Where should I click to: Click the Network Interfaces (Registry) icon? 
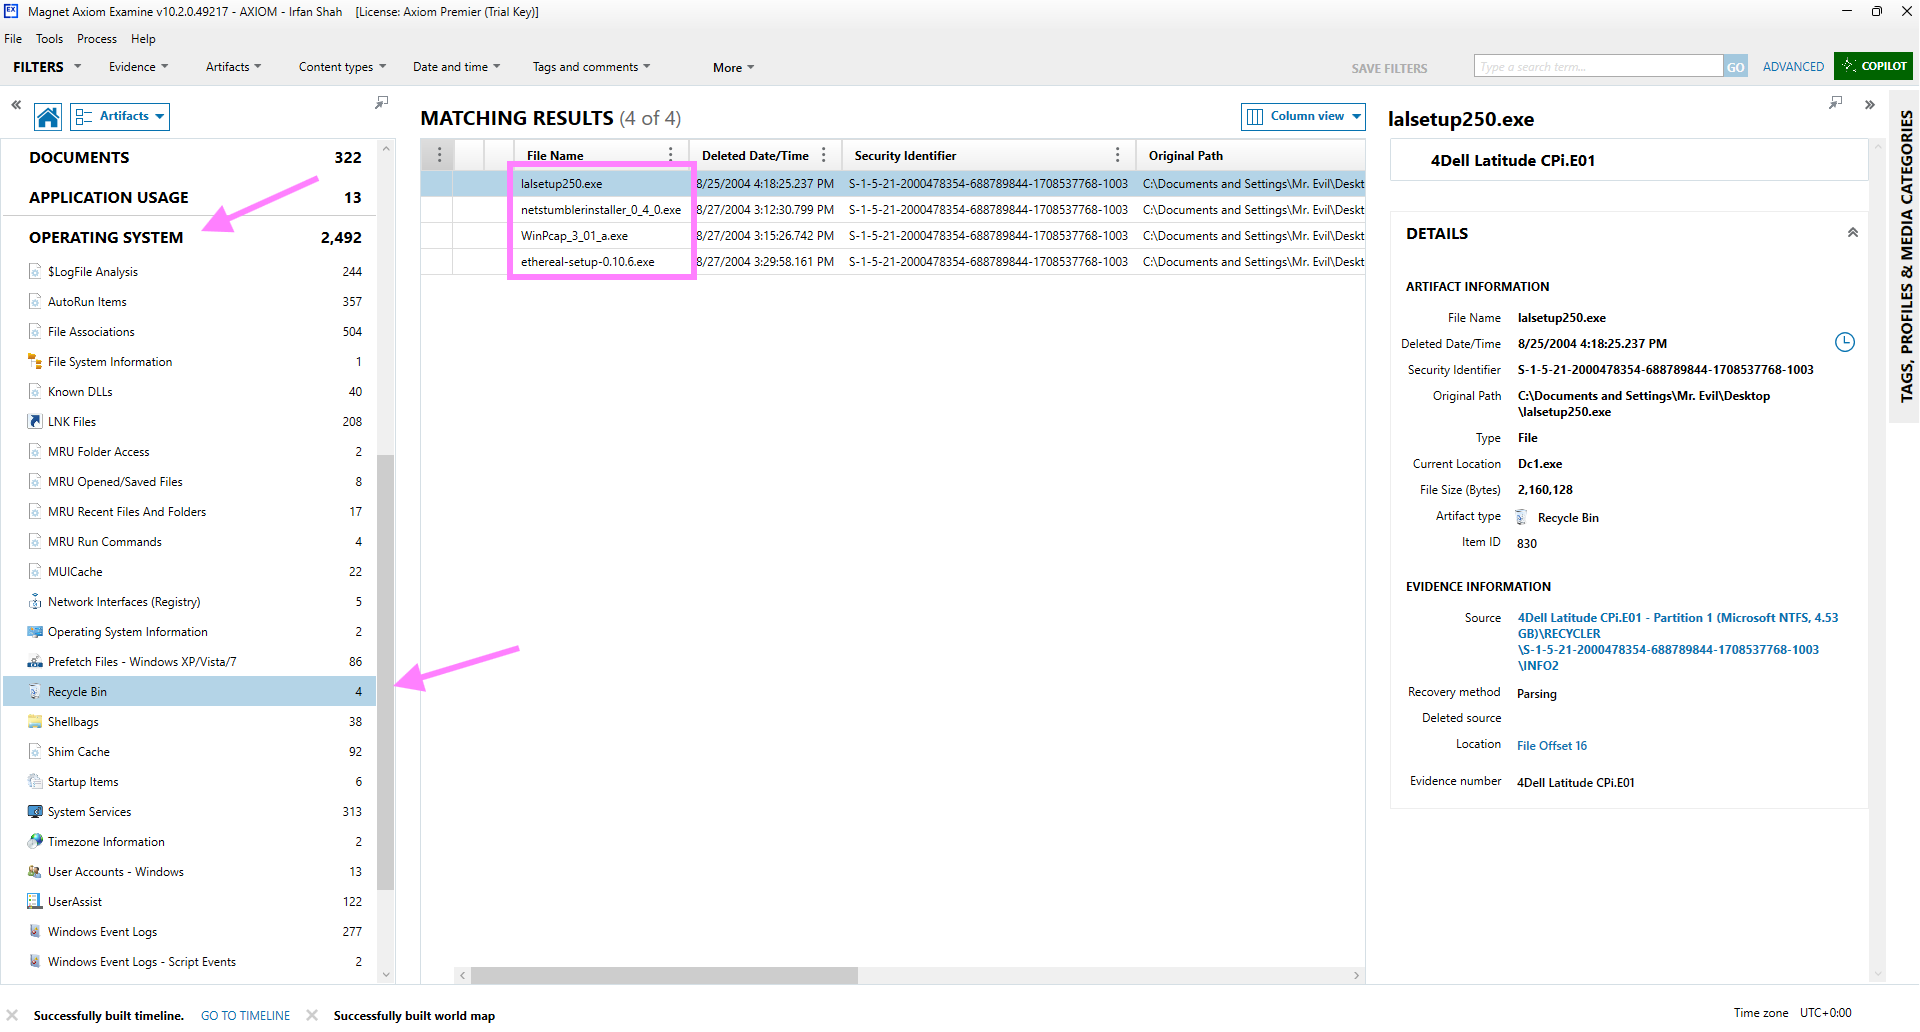(36, 602)
